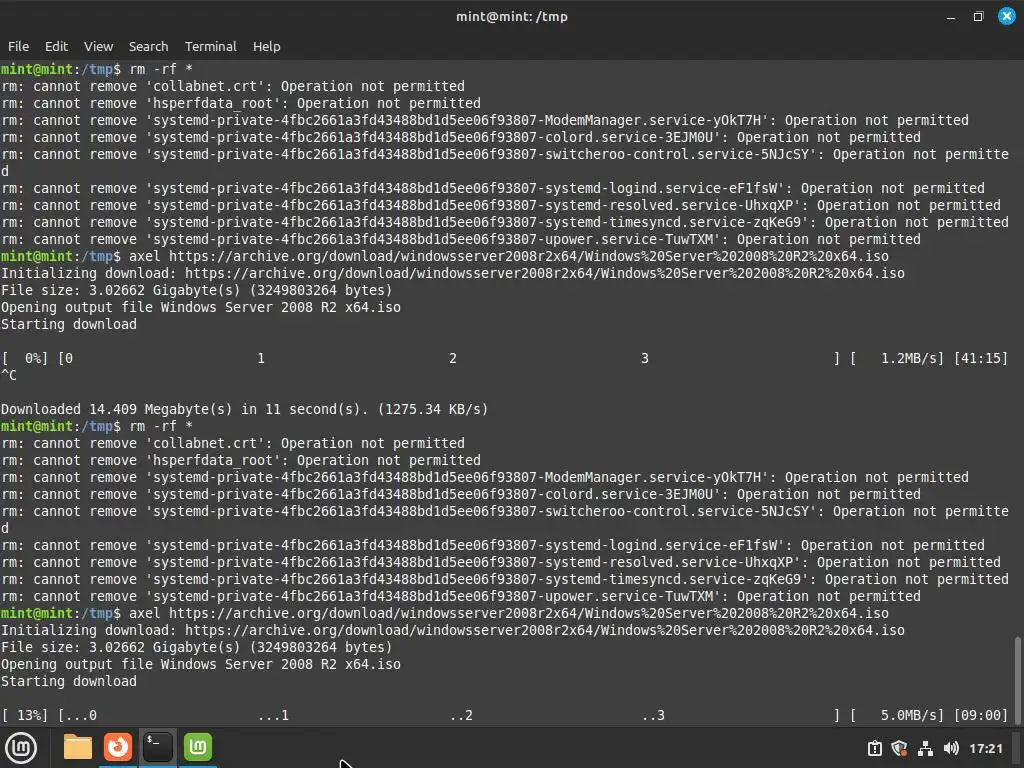Click the first systemd-resolved.service error line
This screenshot has width=1024, height=768.
point(500,205)
